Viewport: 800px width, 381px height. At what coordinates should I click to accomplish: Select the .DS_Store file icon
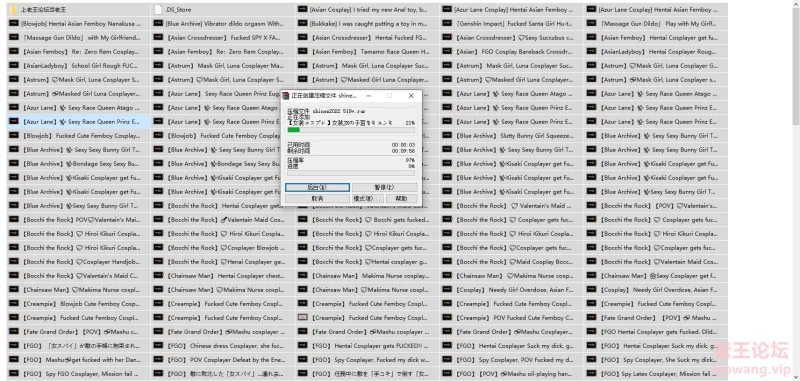(x=158, y=9)
